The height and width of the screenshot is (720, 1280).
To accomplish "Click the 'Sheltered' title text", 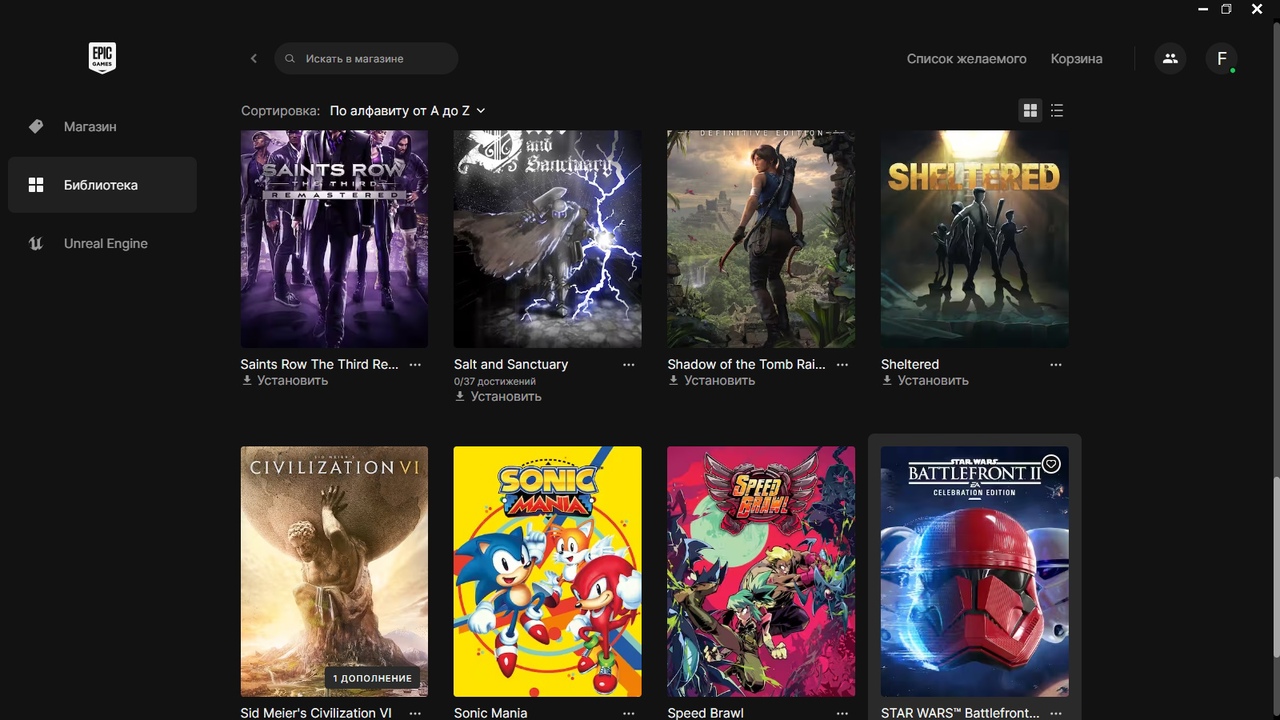I will click(x=910, y=364).
